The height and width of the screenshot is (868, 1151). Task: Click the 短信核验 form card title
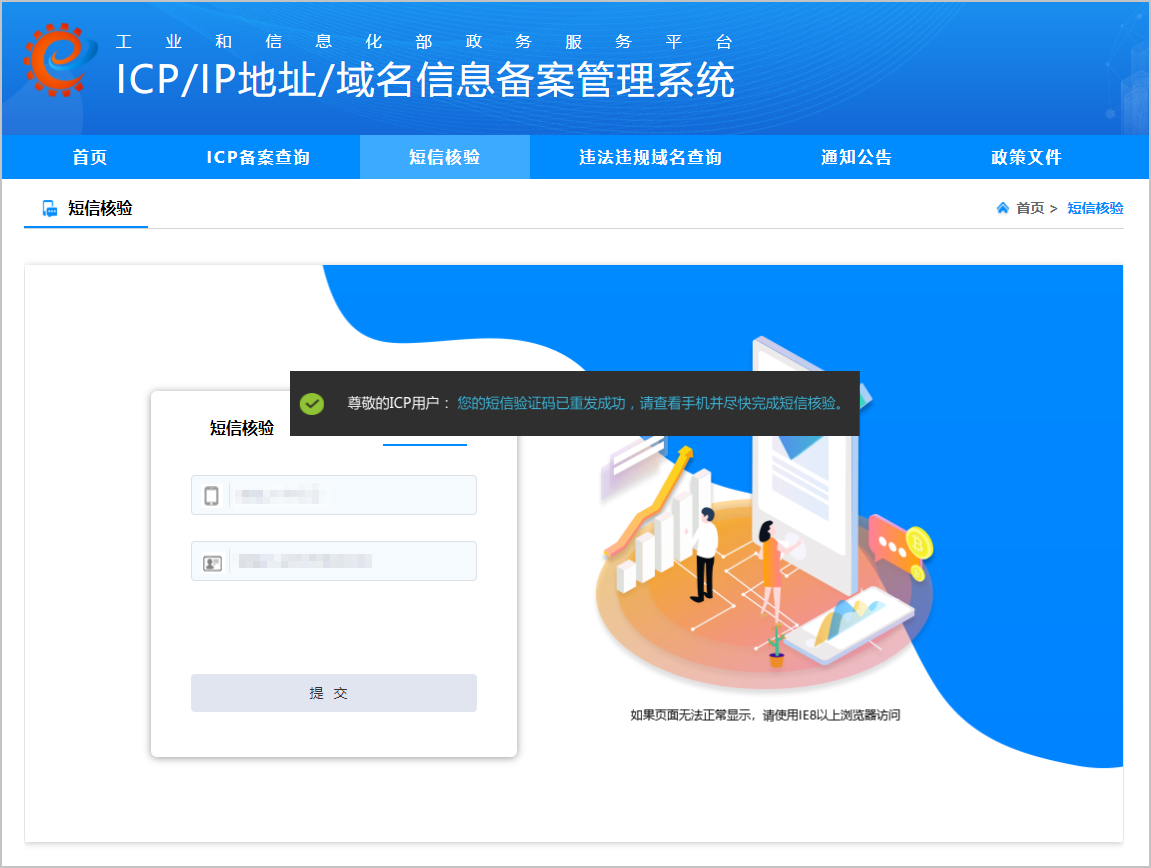242,428
